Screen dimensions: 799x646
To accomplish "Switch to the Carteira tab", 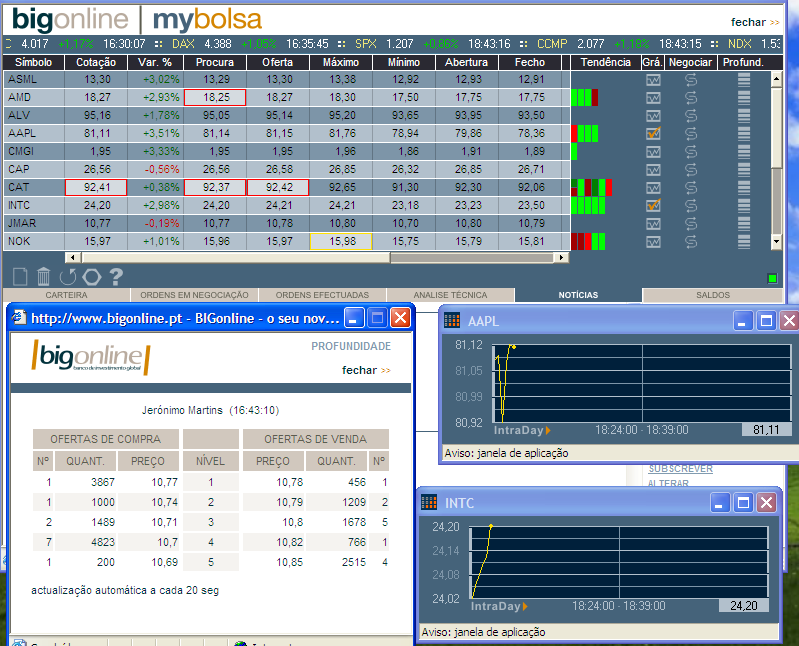I will pyautogui.click(x=66, y=295).
